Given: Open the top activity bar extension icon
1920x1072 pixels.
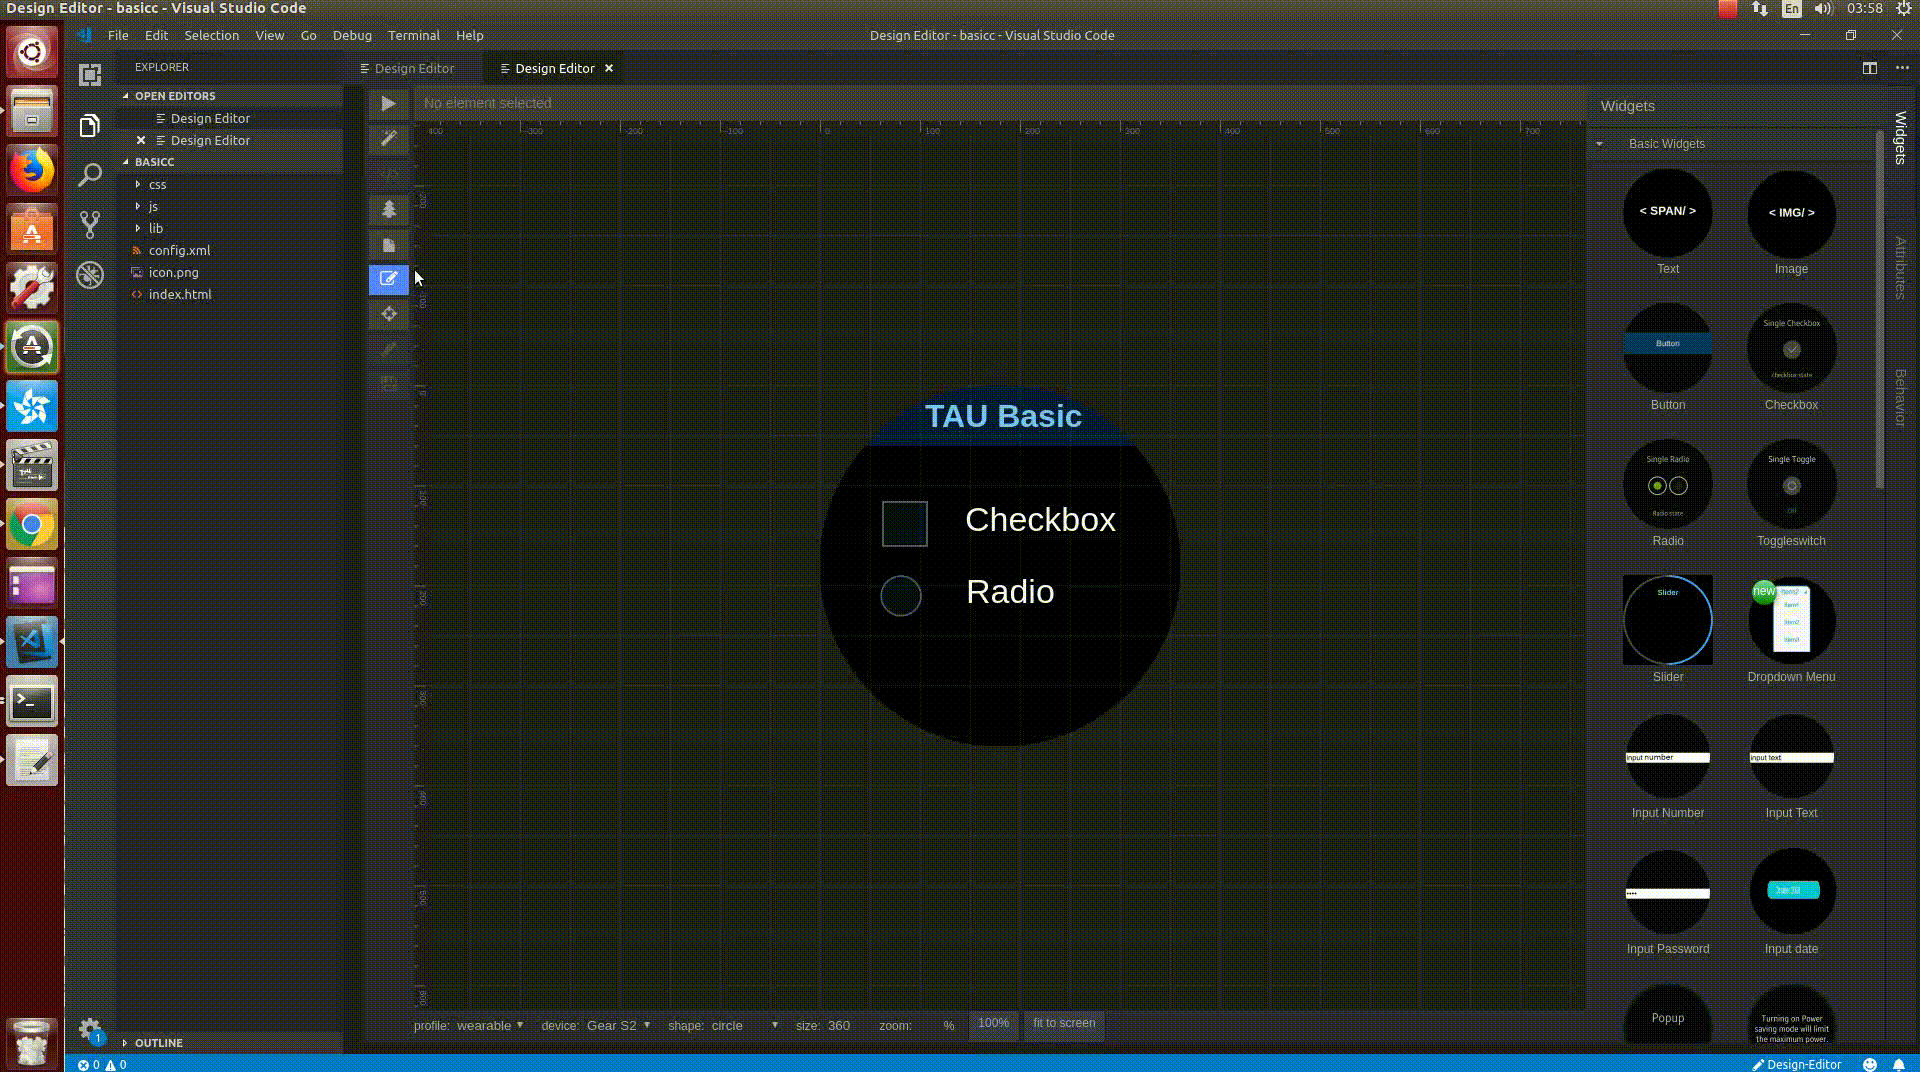Looking at the screenshot, I should coord(90,75).
